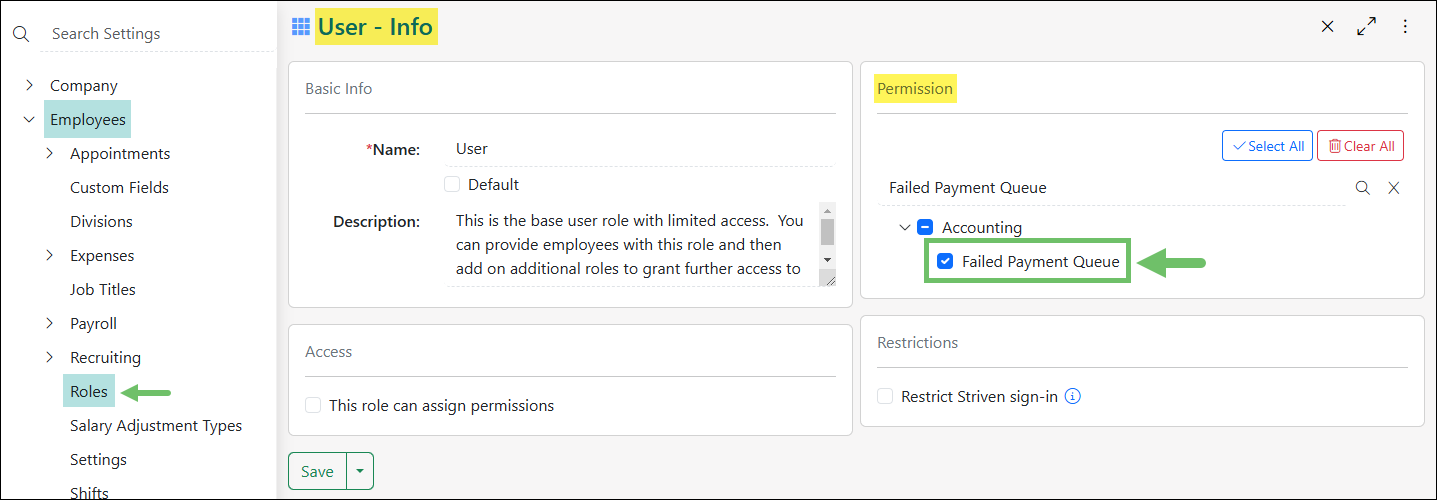Open Custom Fields in the sidebar
The width and height of the screenshot is (1437, 500).
click(x=119, y=187)
